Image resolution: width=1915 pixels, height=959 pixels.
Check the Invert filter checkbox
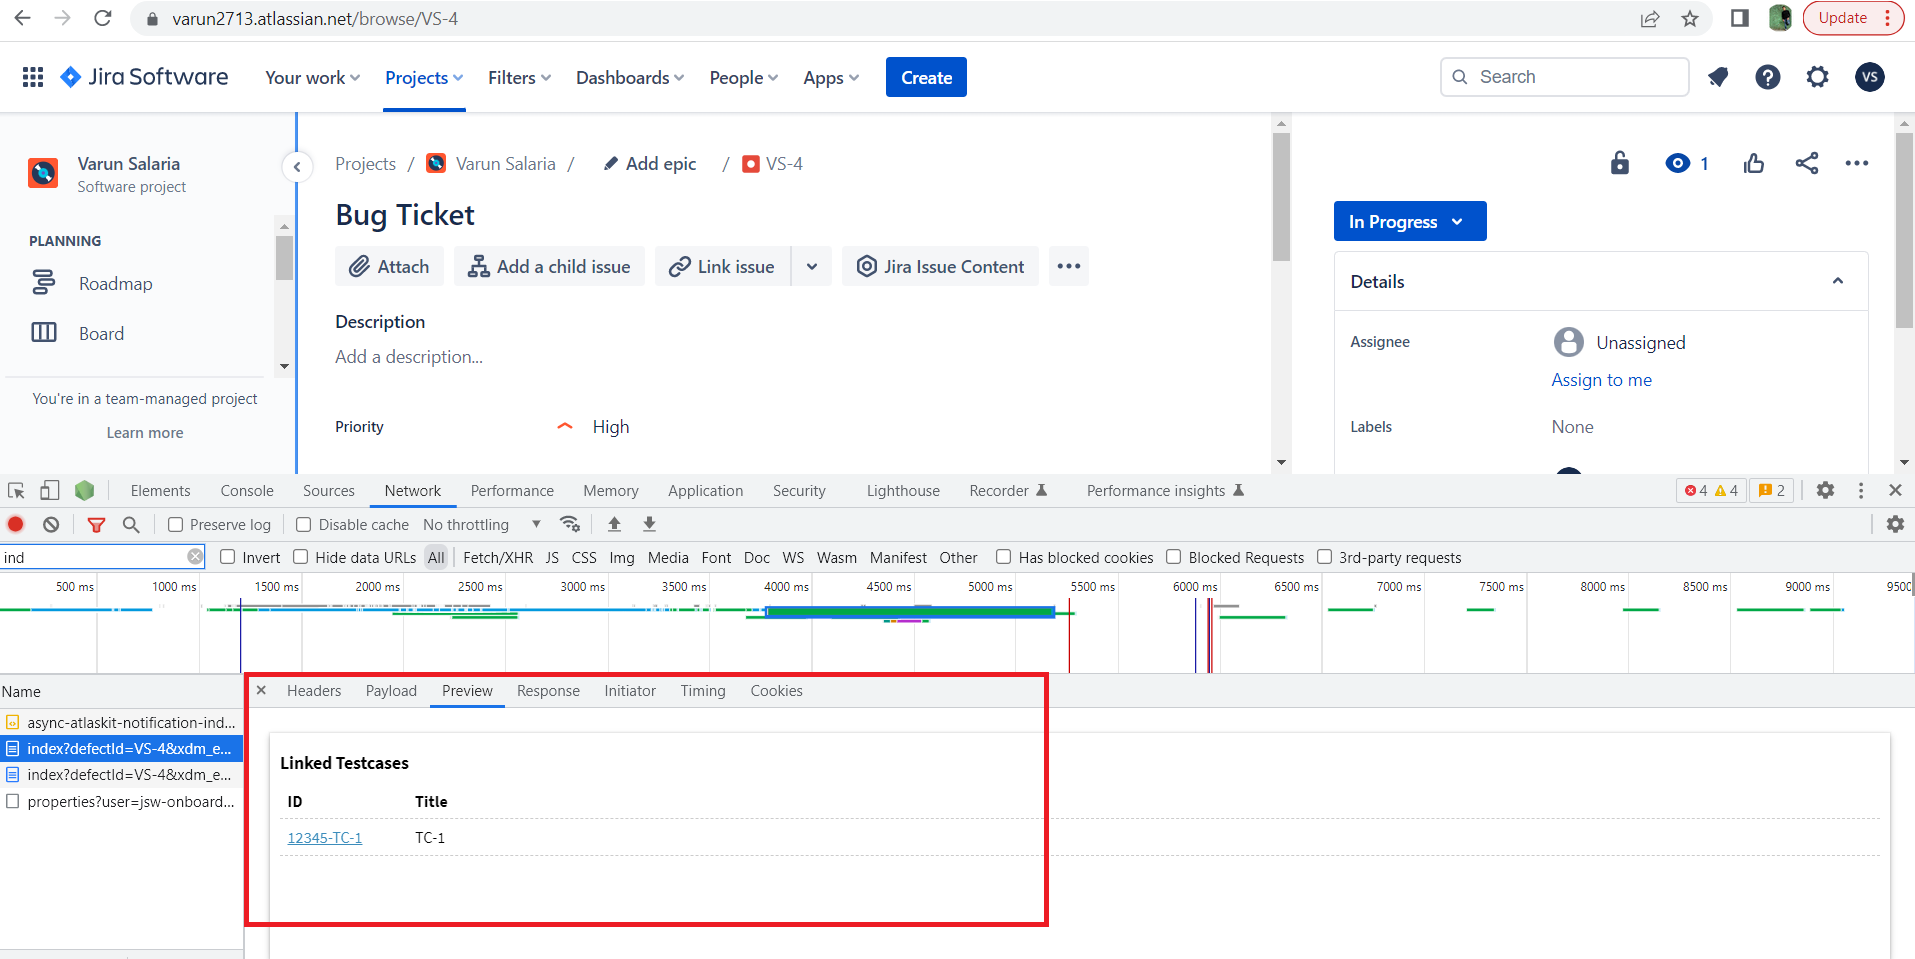coord(228,557)
